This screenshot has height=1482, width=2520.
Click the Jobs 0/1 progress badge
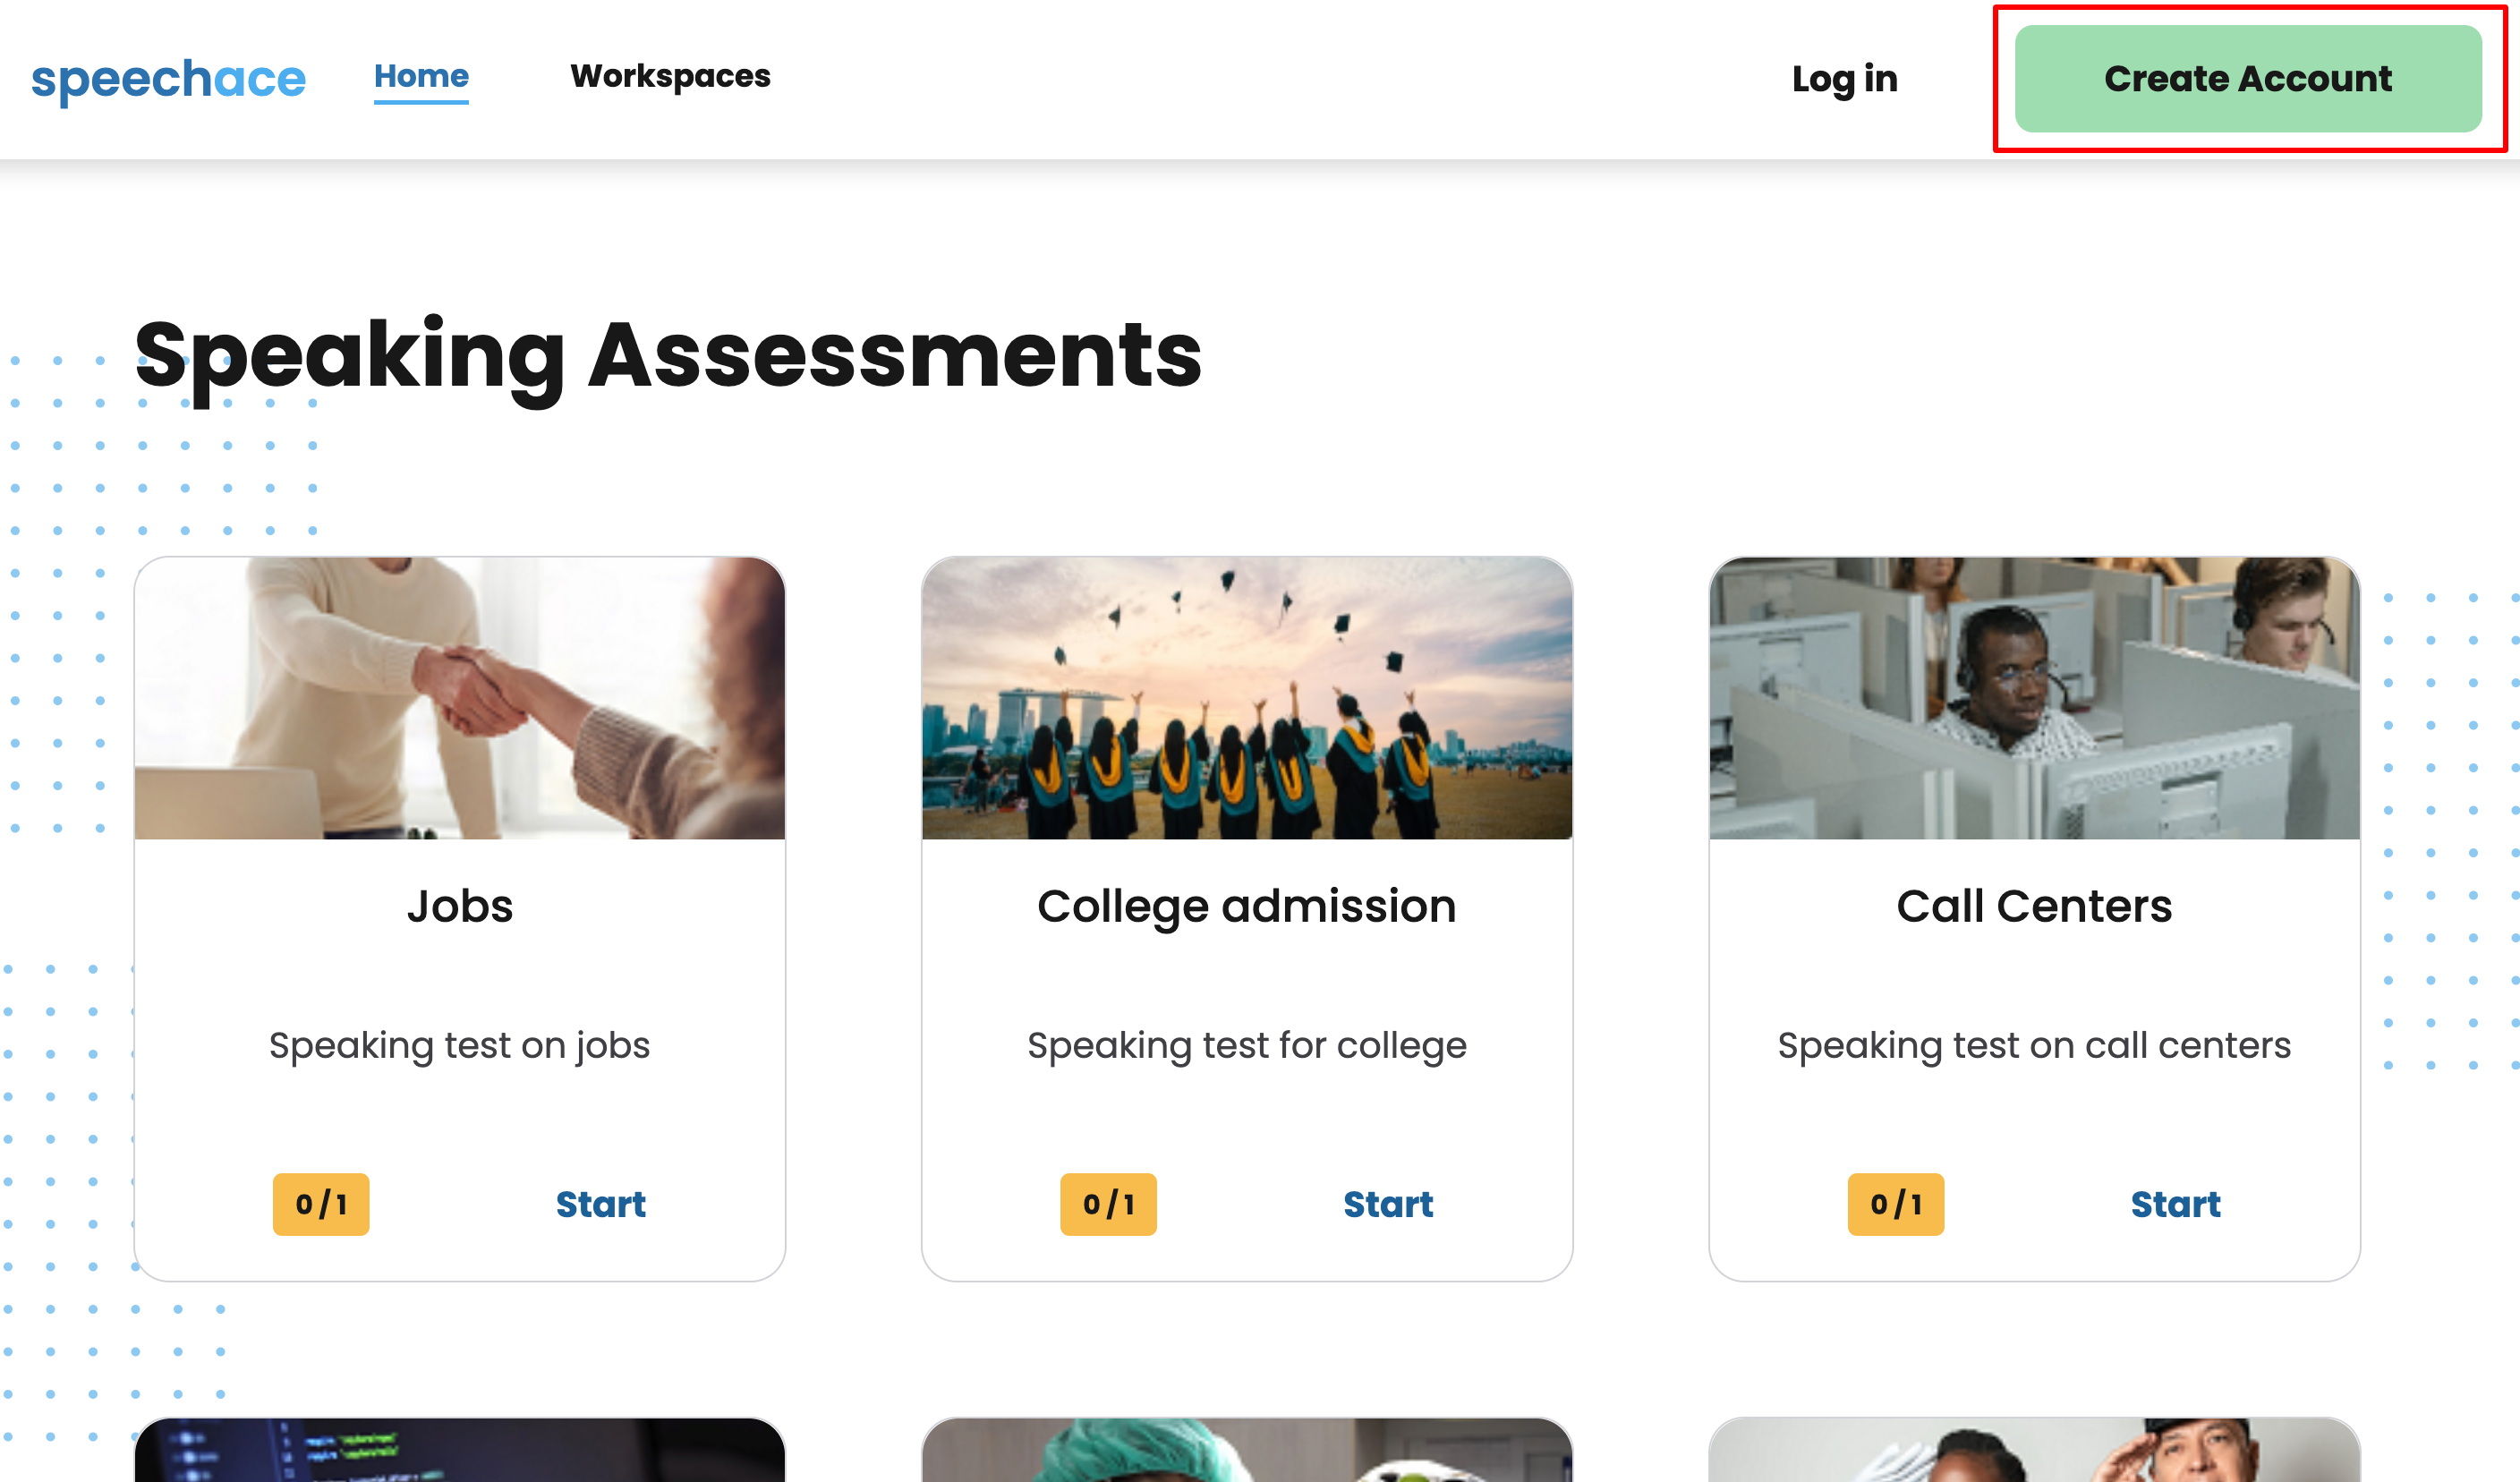(x=321, y=1204)
